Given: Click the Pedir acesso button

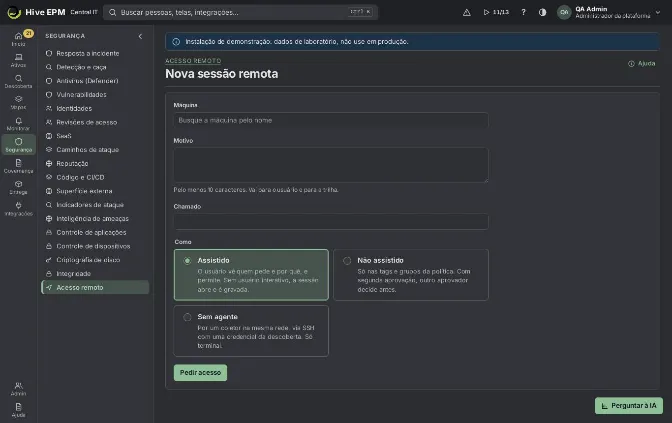Looking at the screenshot, I should [200, 372].
